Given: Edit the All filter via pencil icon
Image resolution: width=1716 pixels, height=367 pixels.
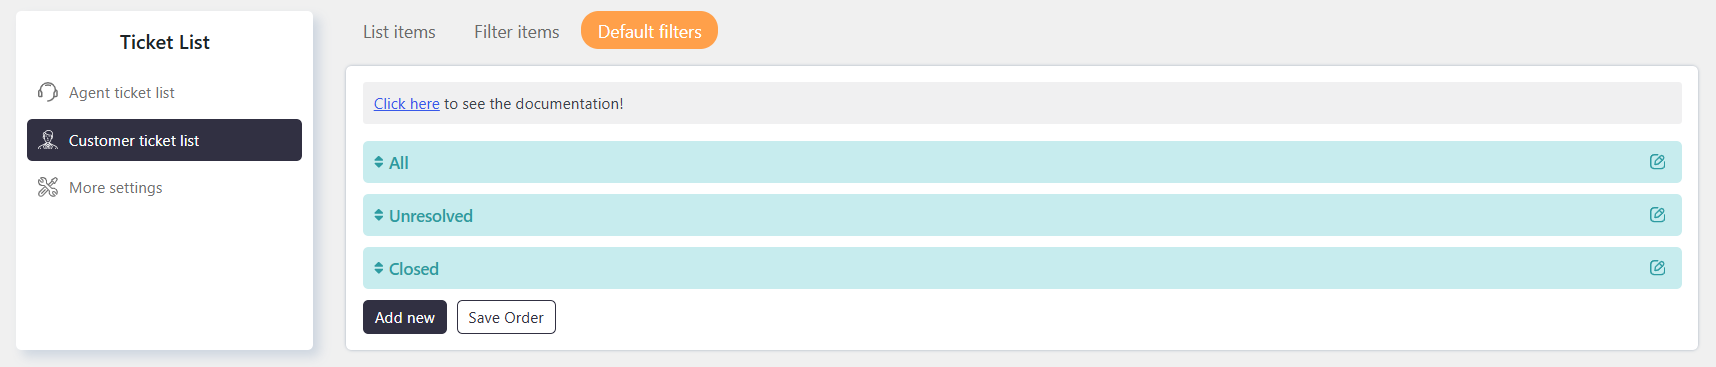Looking at the screenshot, I should click(x=1657, y=162).
